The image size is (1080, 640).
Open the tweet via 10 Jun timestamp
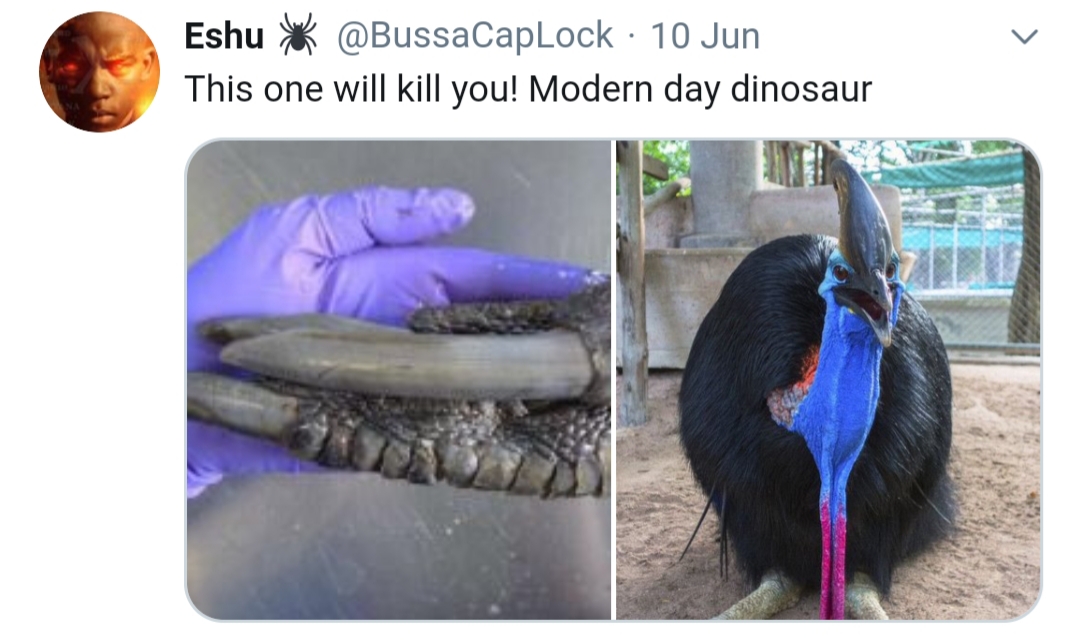tap(705, 36)
